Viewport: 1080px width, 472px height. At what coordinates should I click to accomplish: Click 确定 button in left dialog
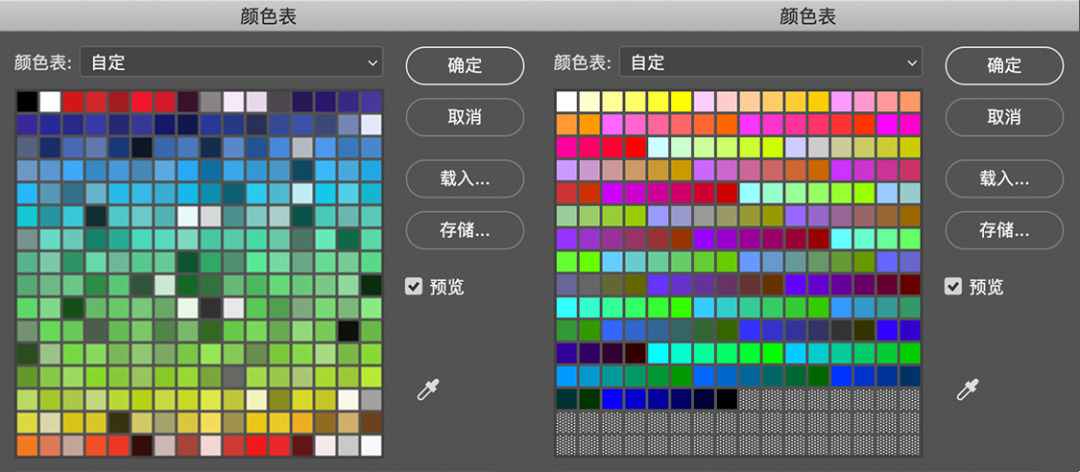point(465,65)
